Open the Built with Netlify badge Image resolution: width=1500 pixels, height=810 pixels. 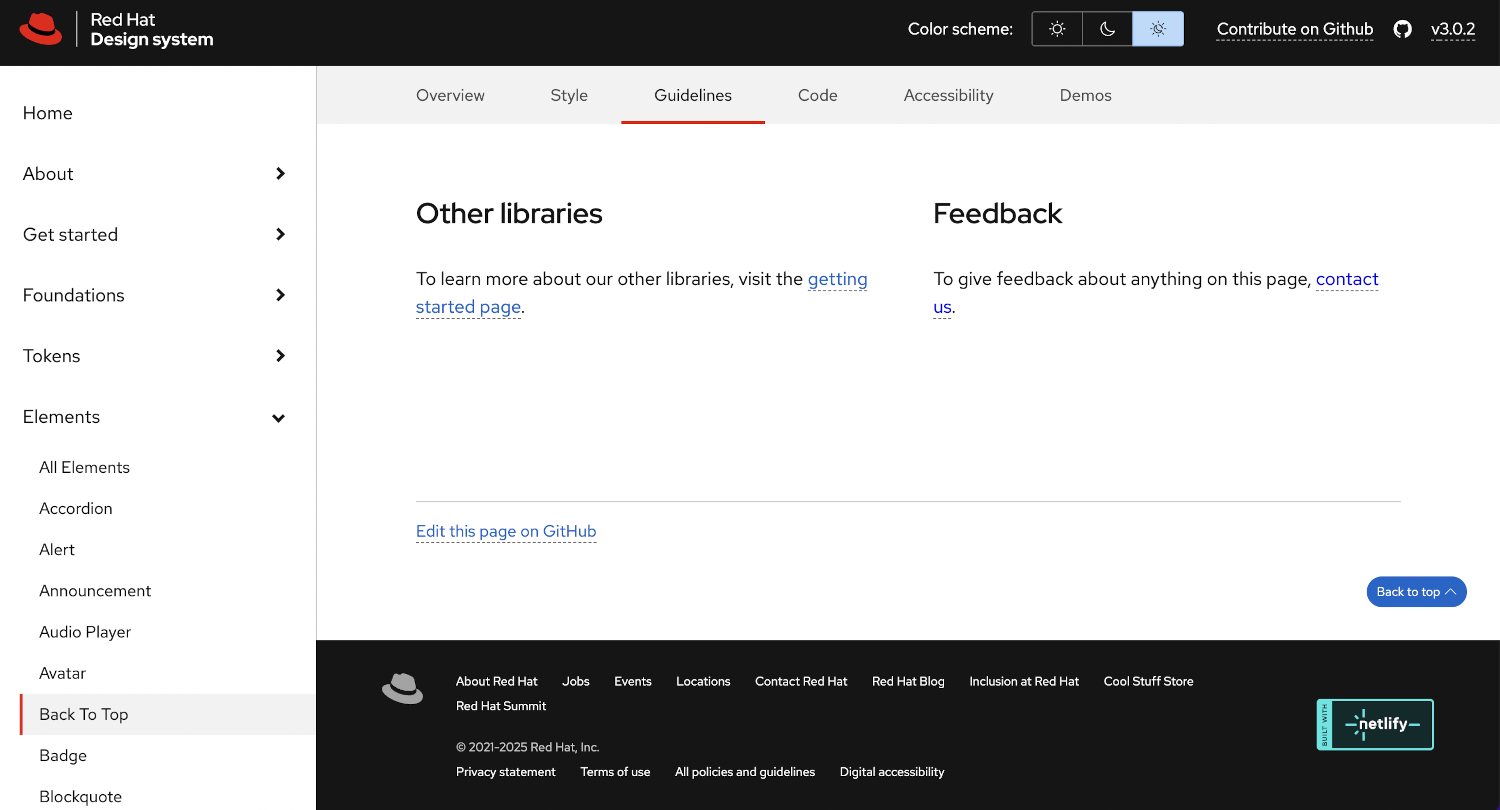coord(1375,724)
